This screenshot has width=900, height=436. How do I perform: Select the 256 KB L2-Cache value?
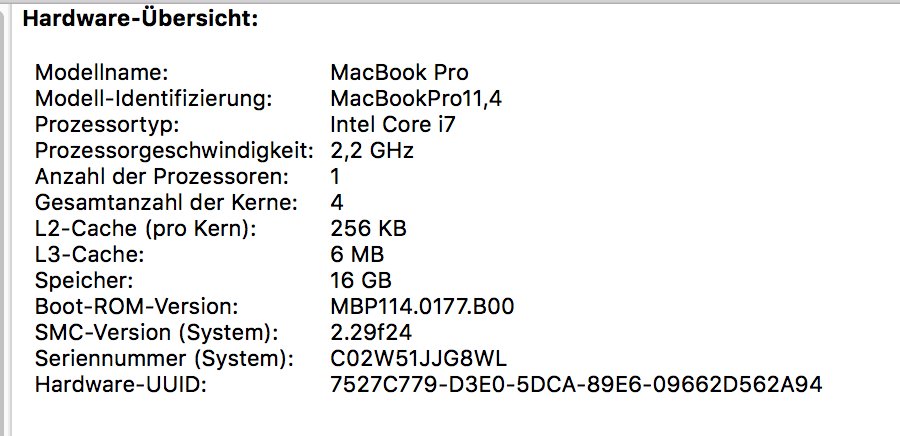pos(368,229)
